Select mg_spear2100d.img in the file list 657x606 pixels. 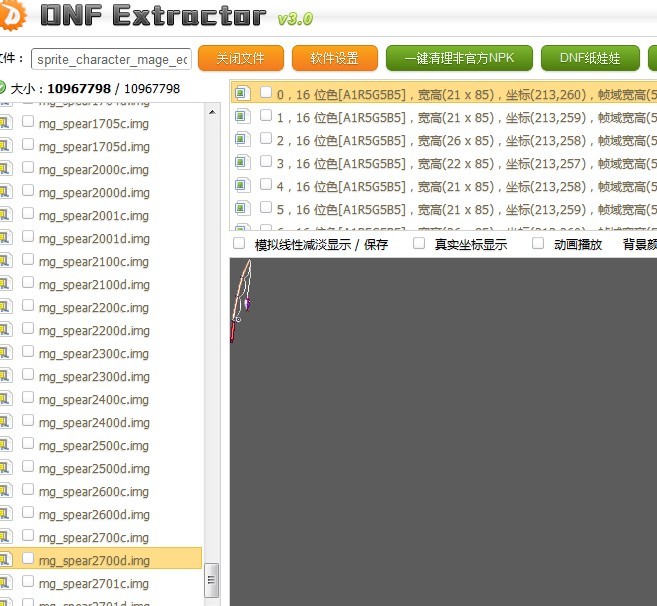[x=94, y=284]
